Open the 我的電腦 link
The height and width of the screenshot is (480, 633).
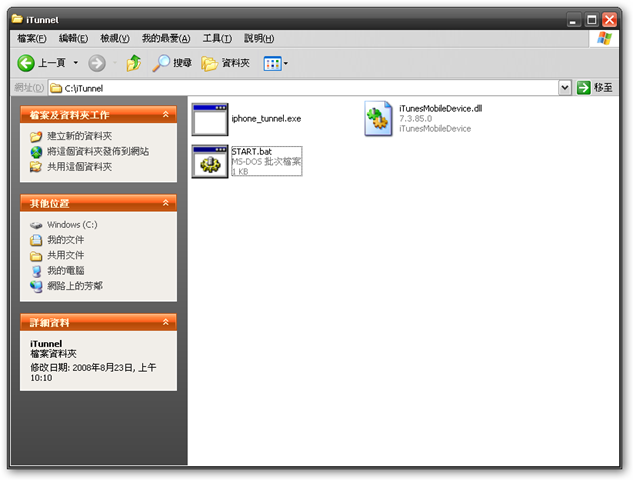point(66,270)
